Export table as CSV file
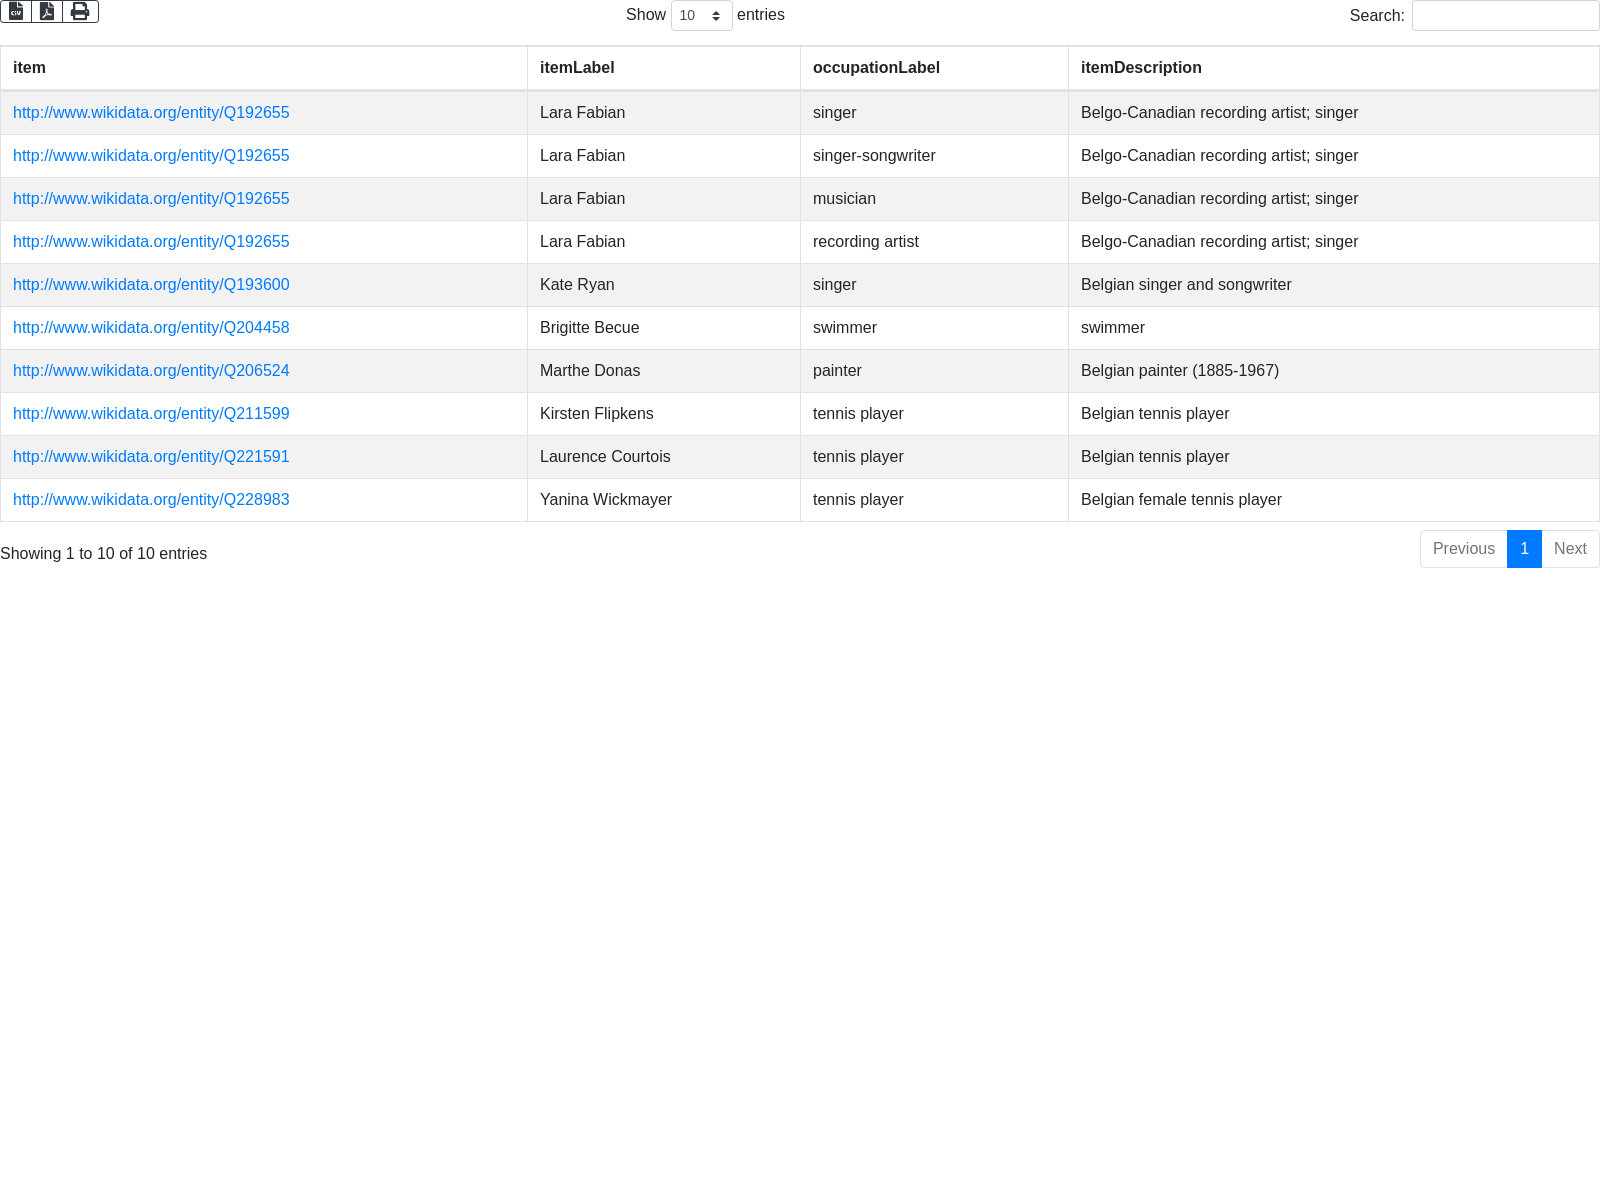 (x=16, y=11)
